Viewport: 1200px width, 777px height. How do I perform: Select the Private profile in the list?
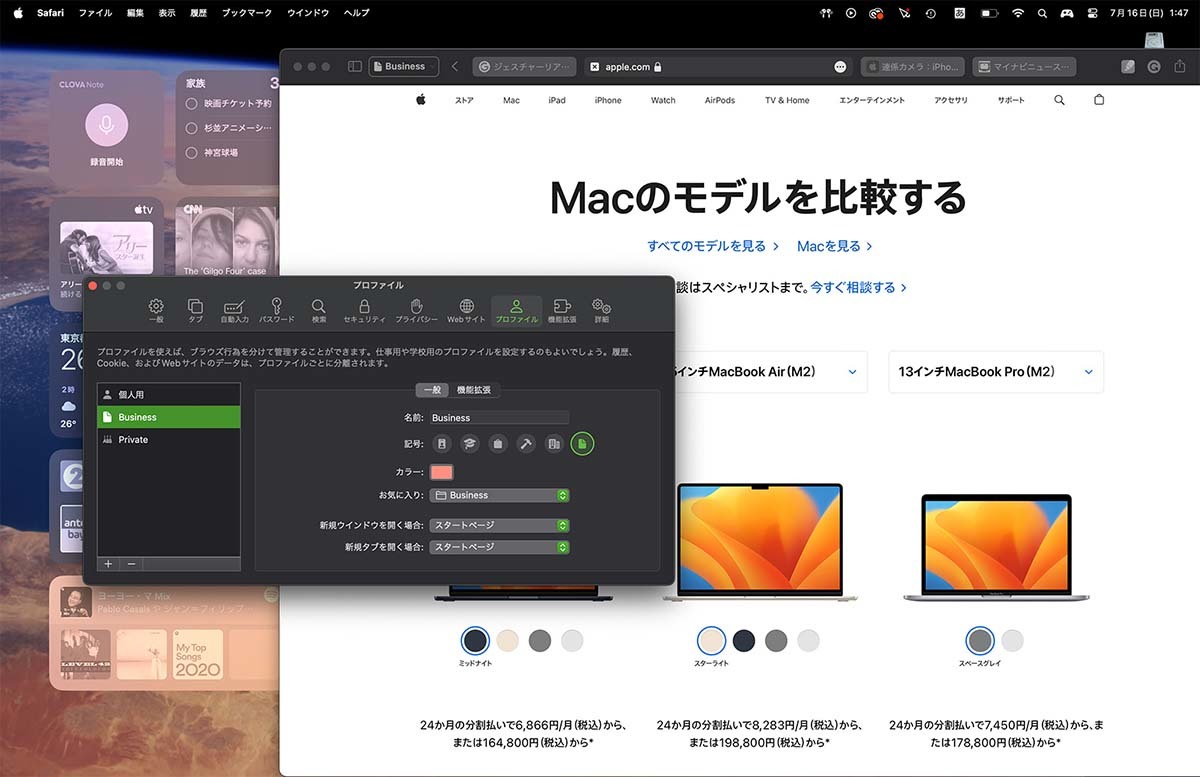click(169, 439)
